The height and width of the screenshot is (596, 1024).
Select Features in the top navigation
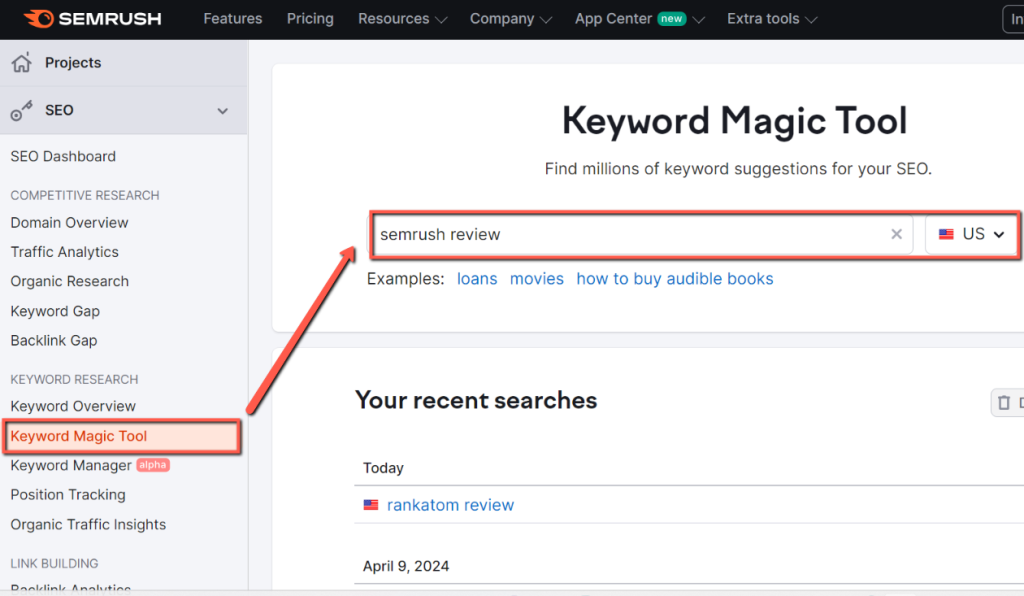[x=232, y=18]
